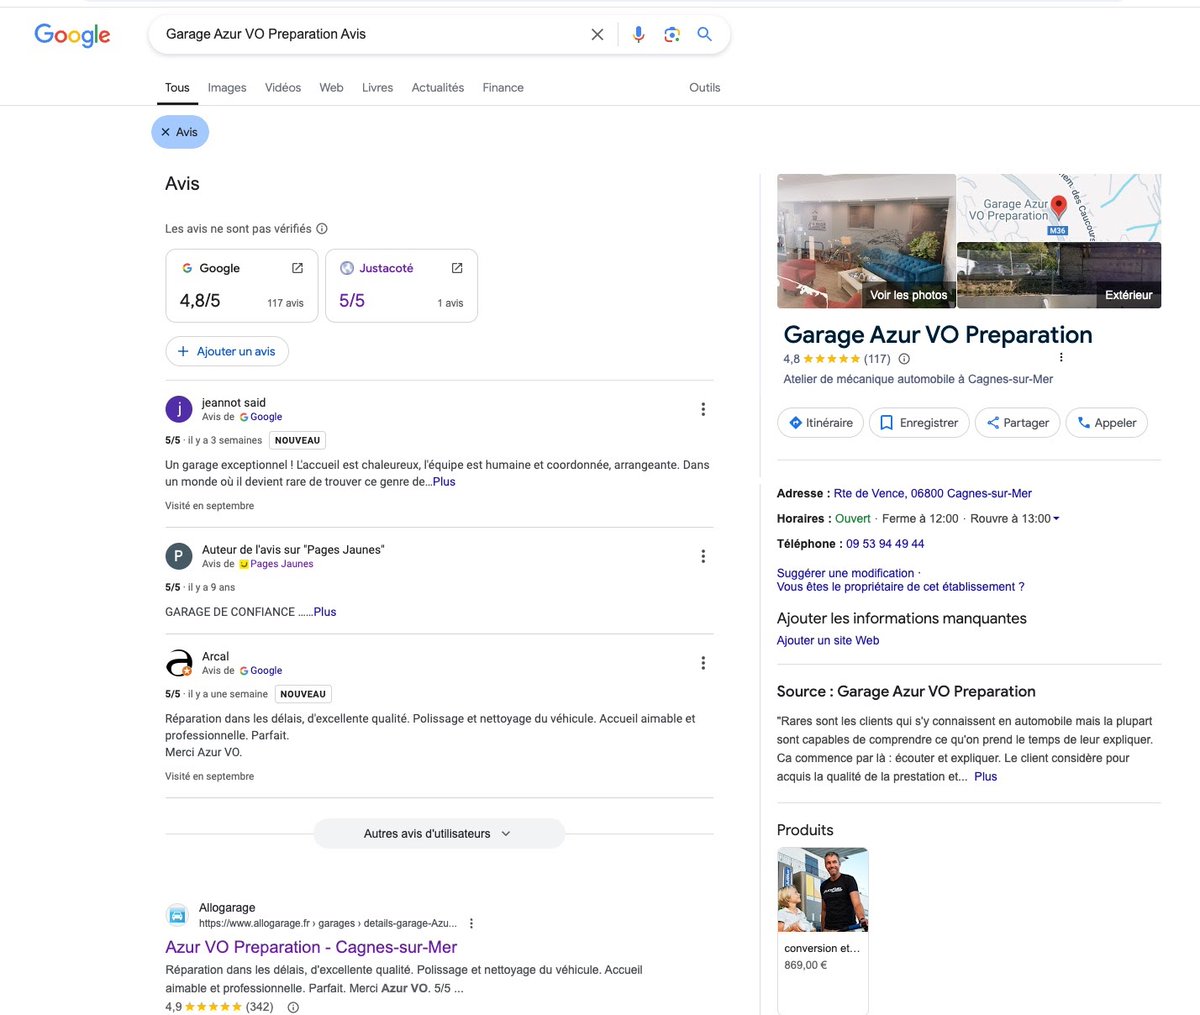1200x1015 pixels.
Task: Open options menu for jeannot said review
Action: [703, 409]
